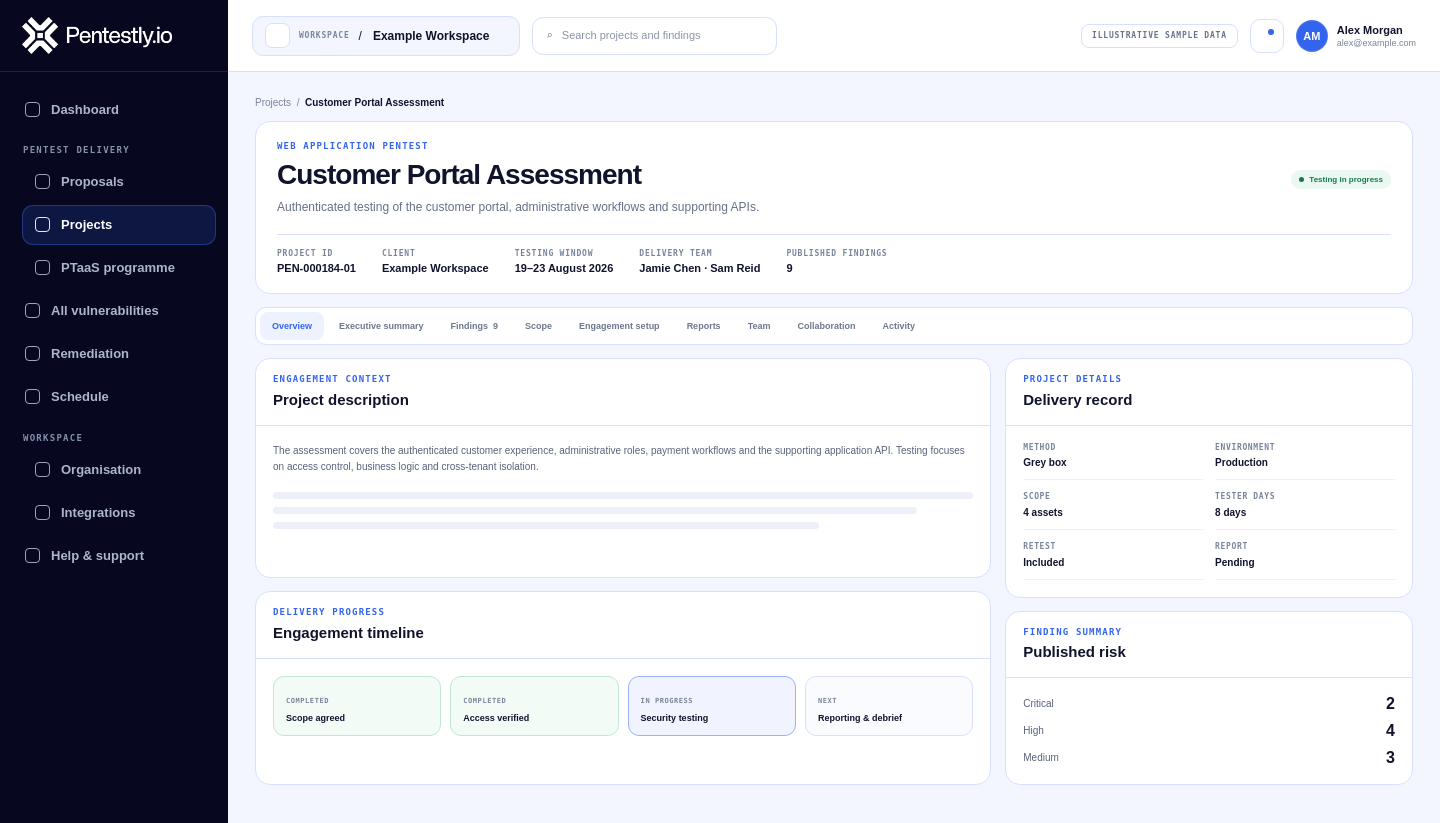Click the High risk count row

pos(1209,731)
